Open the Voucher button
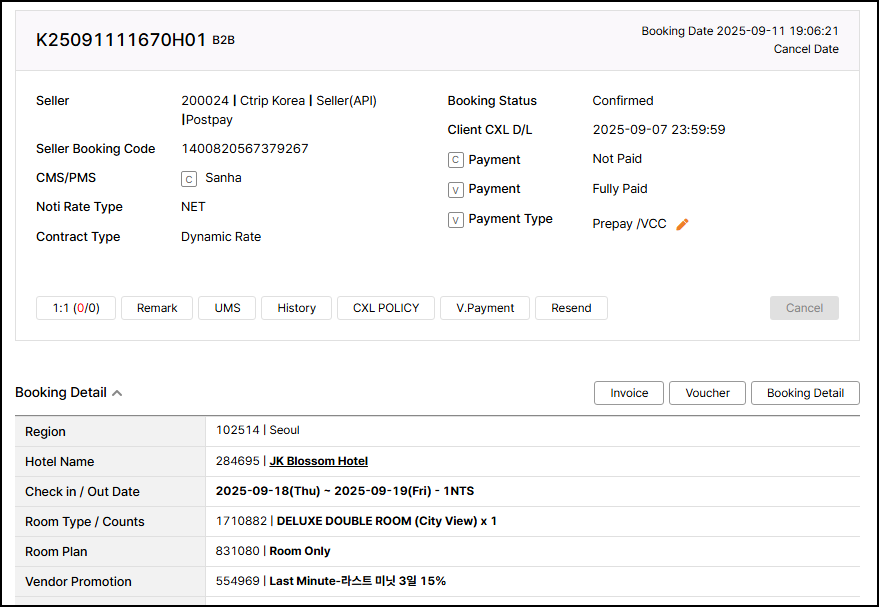This screenshot has width=879, height=607. [x=707, y=393]
